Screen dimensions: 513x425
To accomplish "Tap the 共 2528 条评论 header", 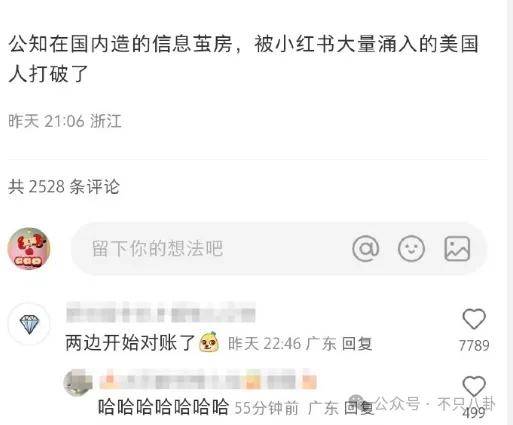I will tap(64, 187).
